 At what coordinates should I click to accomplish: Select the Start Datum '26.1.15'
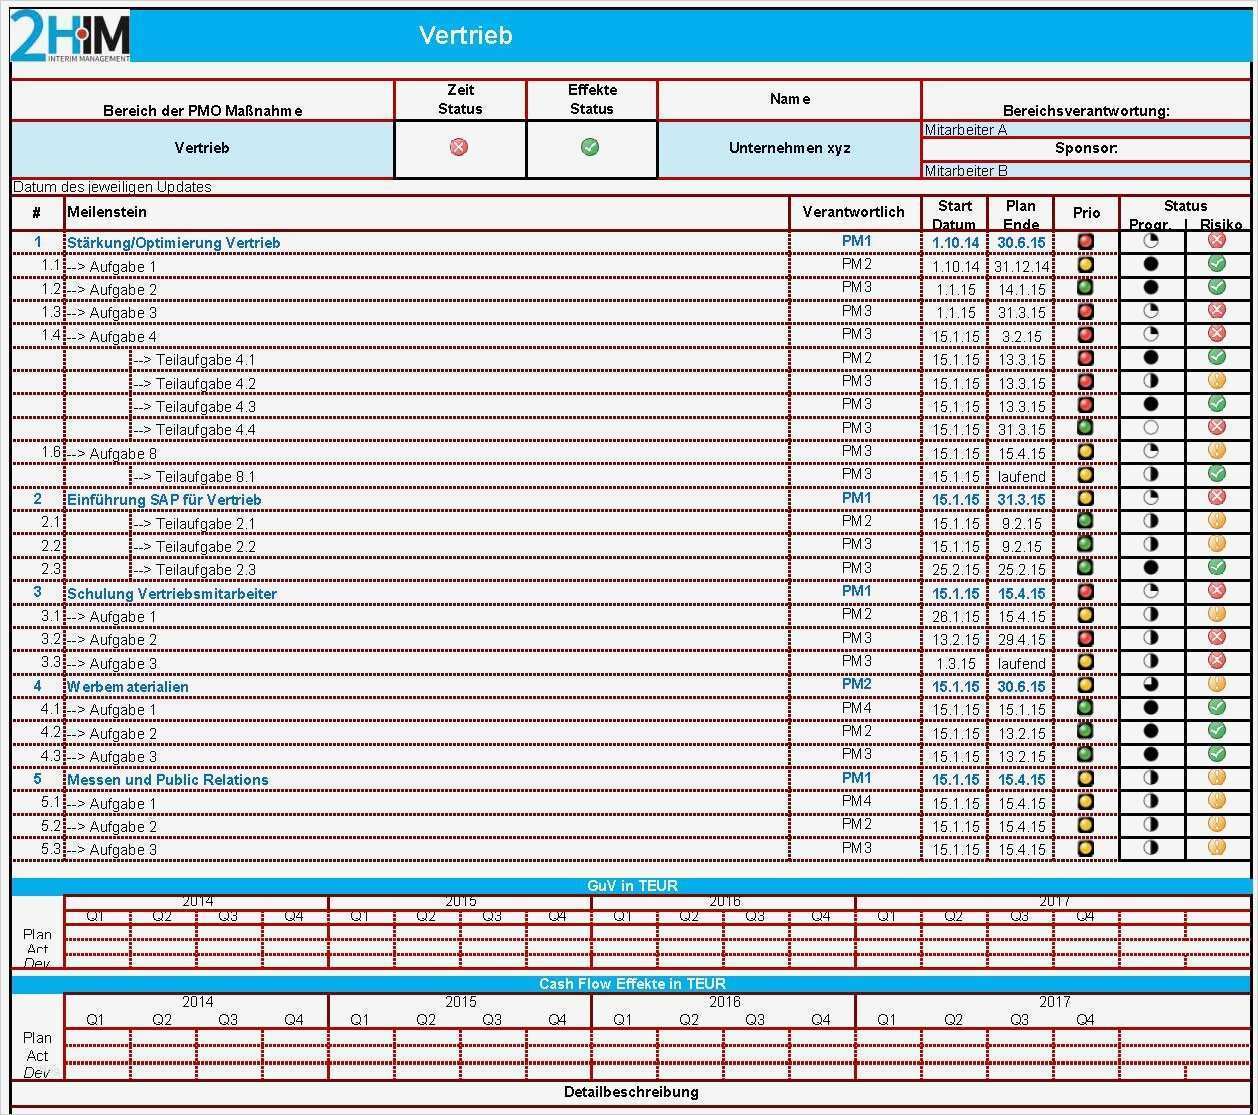pyautogui.click(x=955, y=617)
